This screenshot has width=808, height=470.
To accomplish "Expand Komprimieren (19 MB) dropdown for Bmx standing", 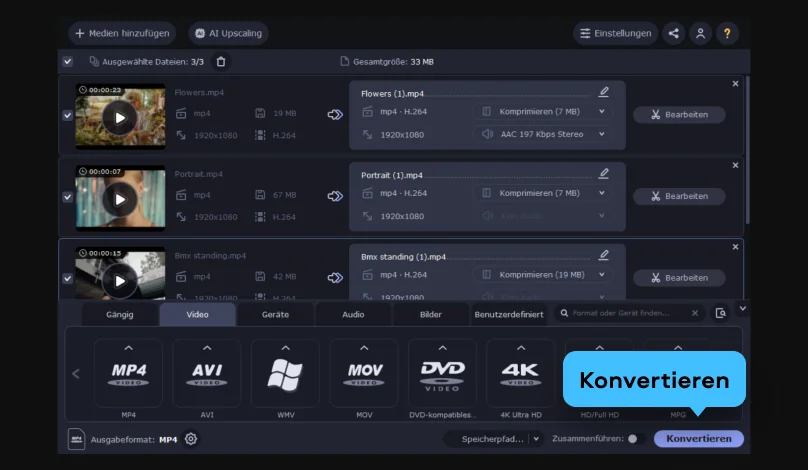I will (543, 275).
